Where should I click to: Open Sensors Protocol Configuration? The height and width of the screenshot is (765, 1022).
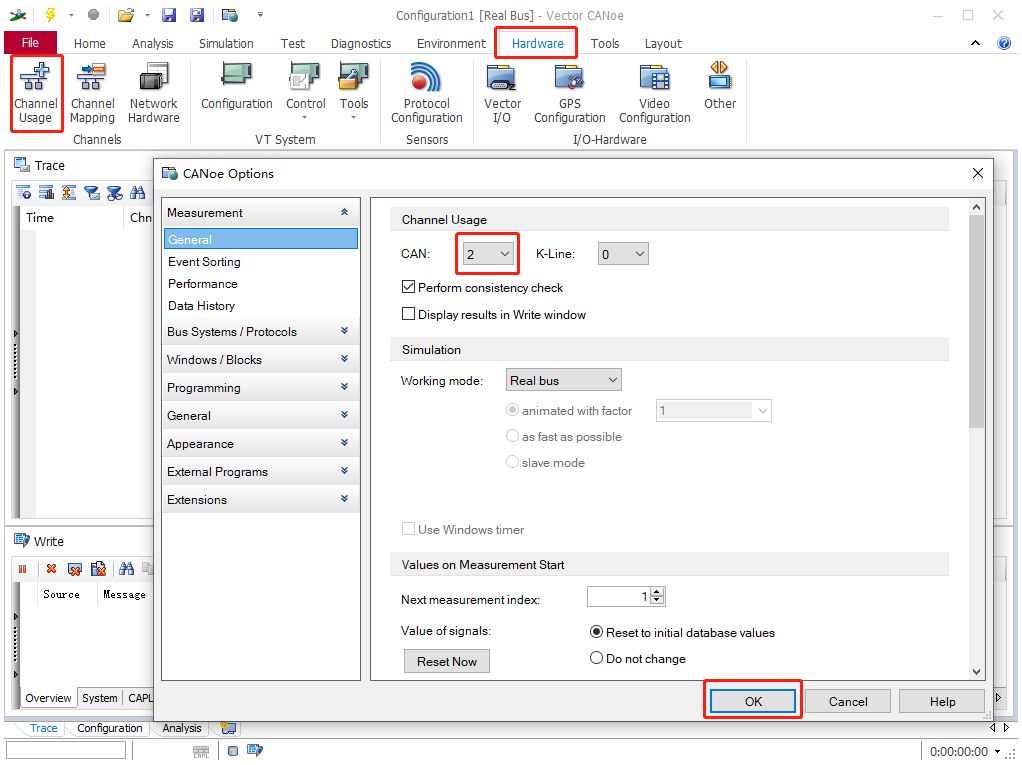point(426,93)
